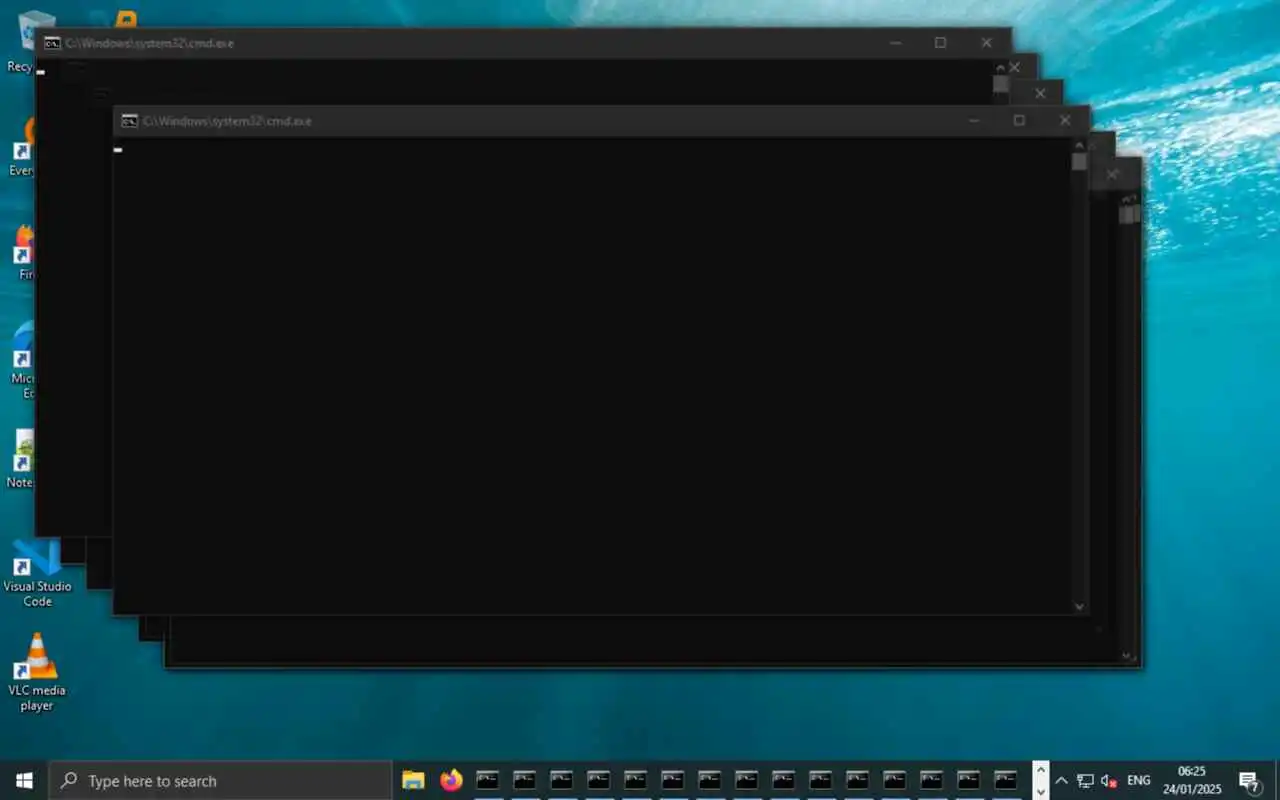1280x800 pixels.
Task: Close the back-left cmd.exe window
Action: (986, 43)
